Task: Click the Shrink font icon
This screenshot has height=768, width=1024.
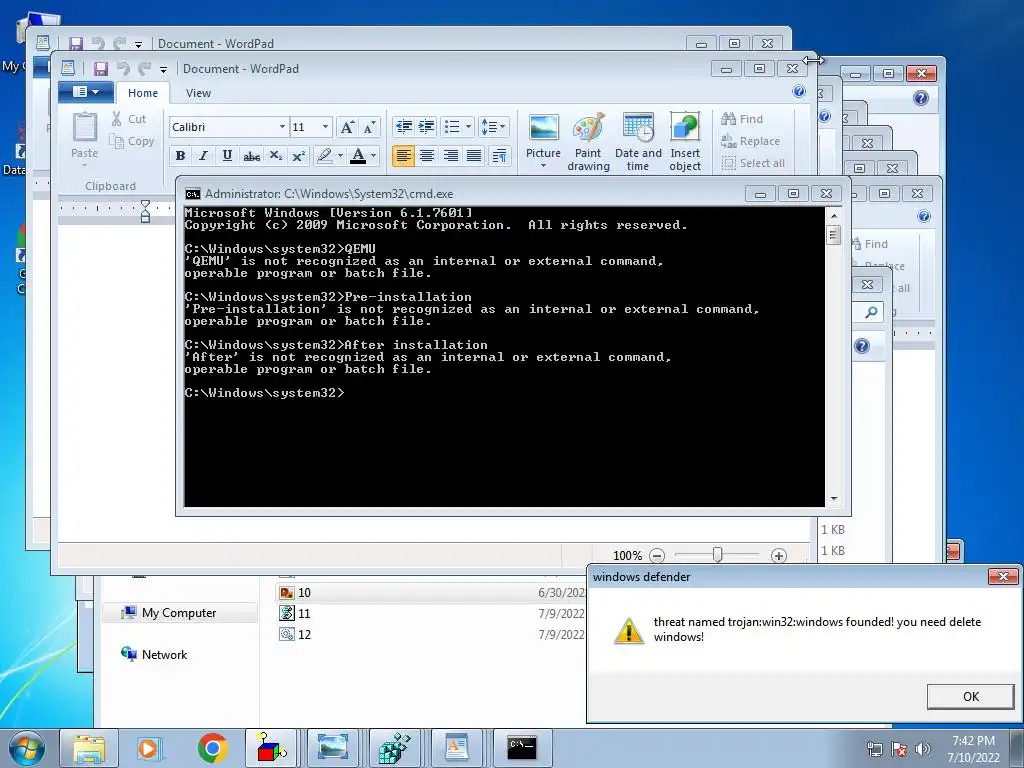Action: point(369,127)
